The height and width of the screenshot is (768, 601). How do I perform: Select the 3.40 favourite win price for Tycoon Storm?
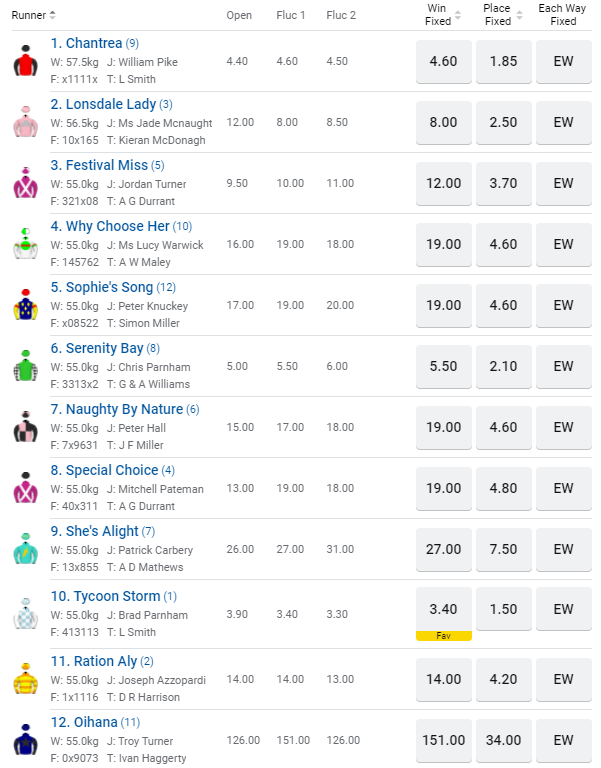coord(443,608)
